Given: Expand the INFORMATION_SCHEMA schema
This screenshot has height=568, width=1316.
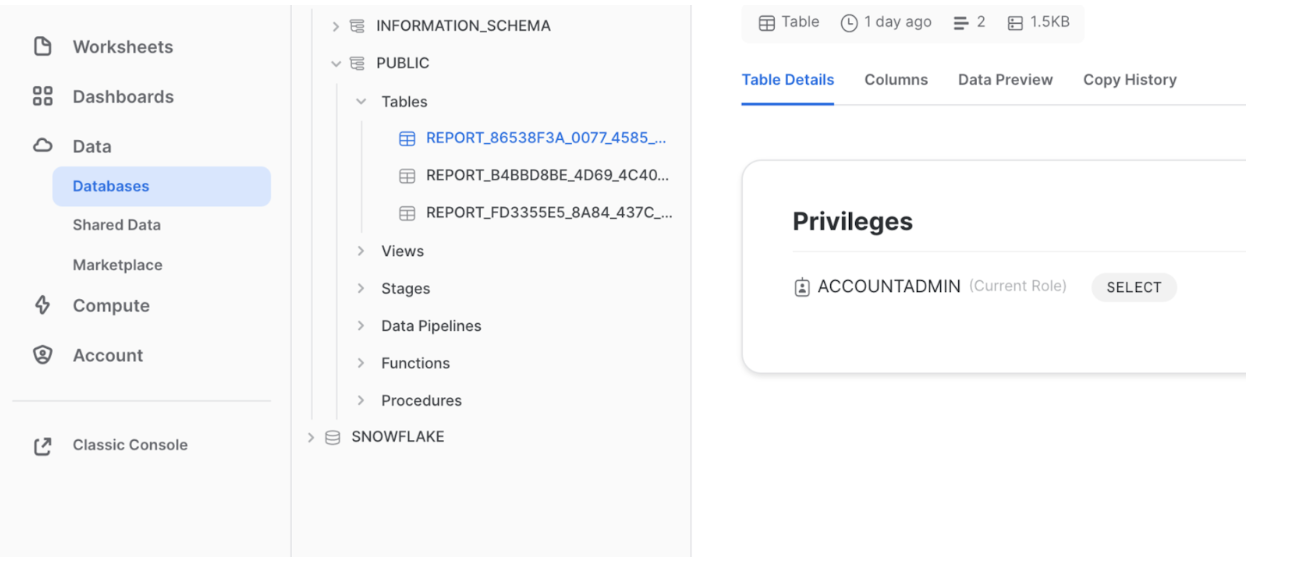Looking at the screenshot, I should [x=336, y=26].
